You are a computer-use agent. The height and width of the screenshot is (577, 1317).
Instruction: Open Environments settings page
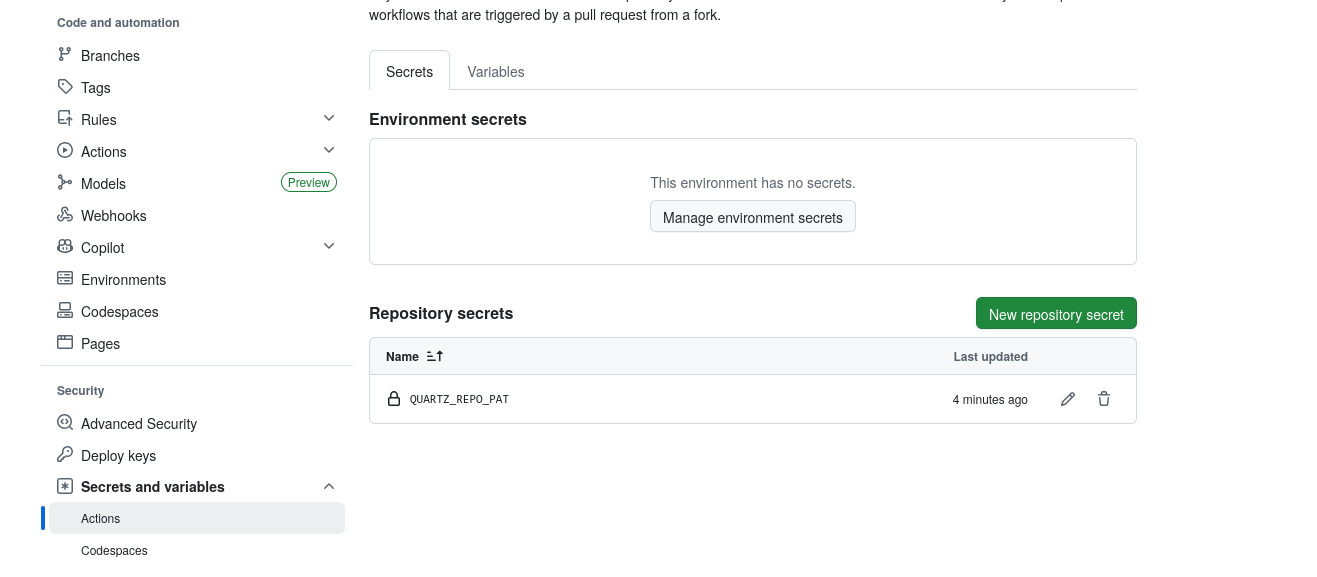(x=123, y=280)
